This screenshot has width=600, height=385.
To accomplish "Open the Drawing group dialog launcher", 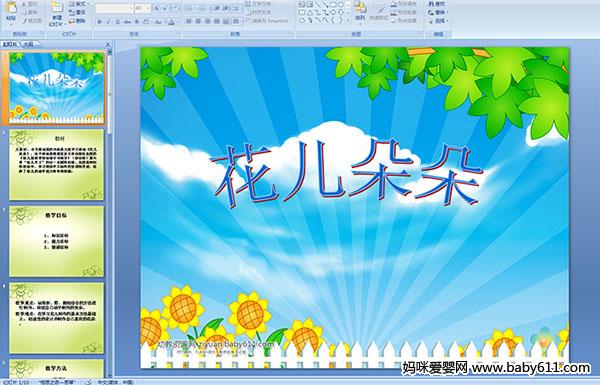I will click(x=421, y=33).
